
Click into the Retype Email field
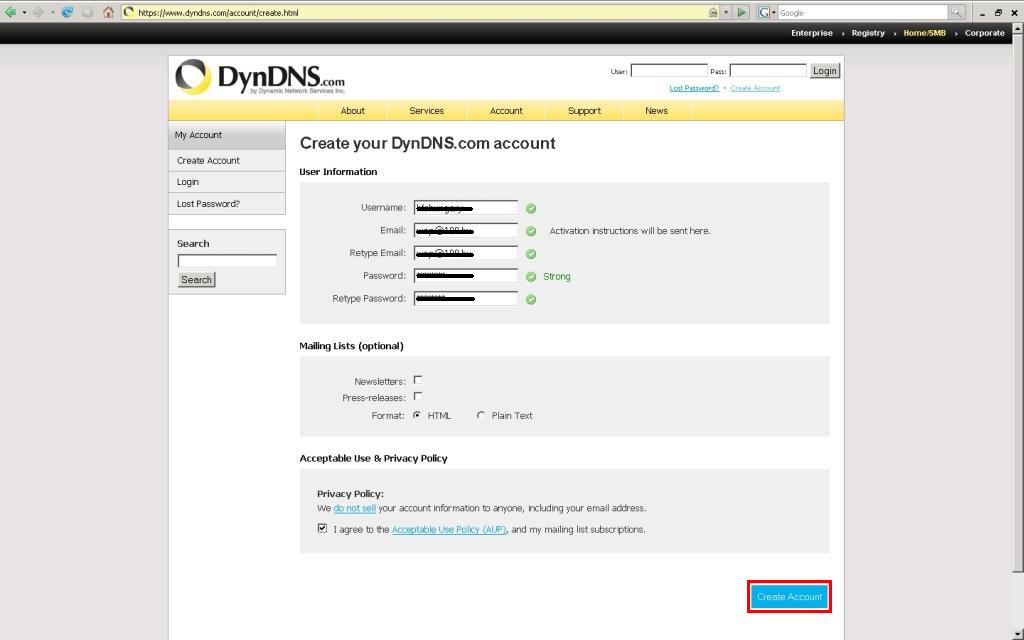pos(466,253)
